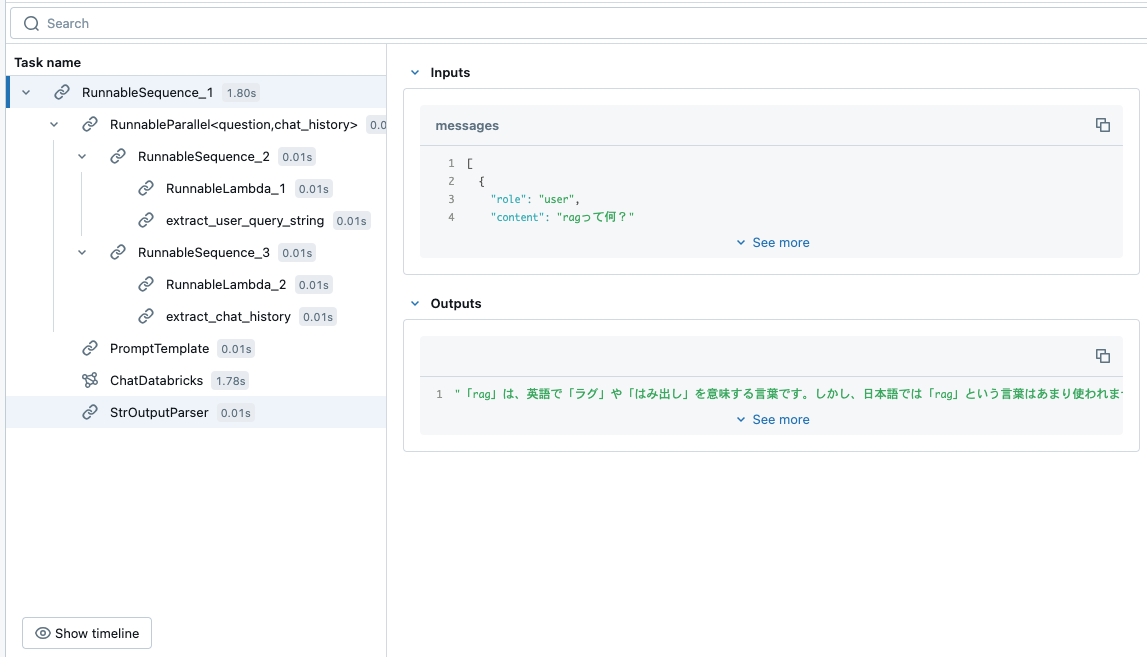Screen dimensions: 1147x657
Task: Collapse the Inputs section
Action: click(x=414, y=72)
